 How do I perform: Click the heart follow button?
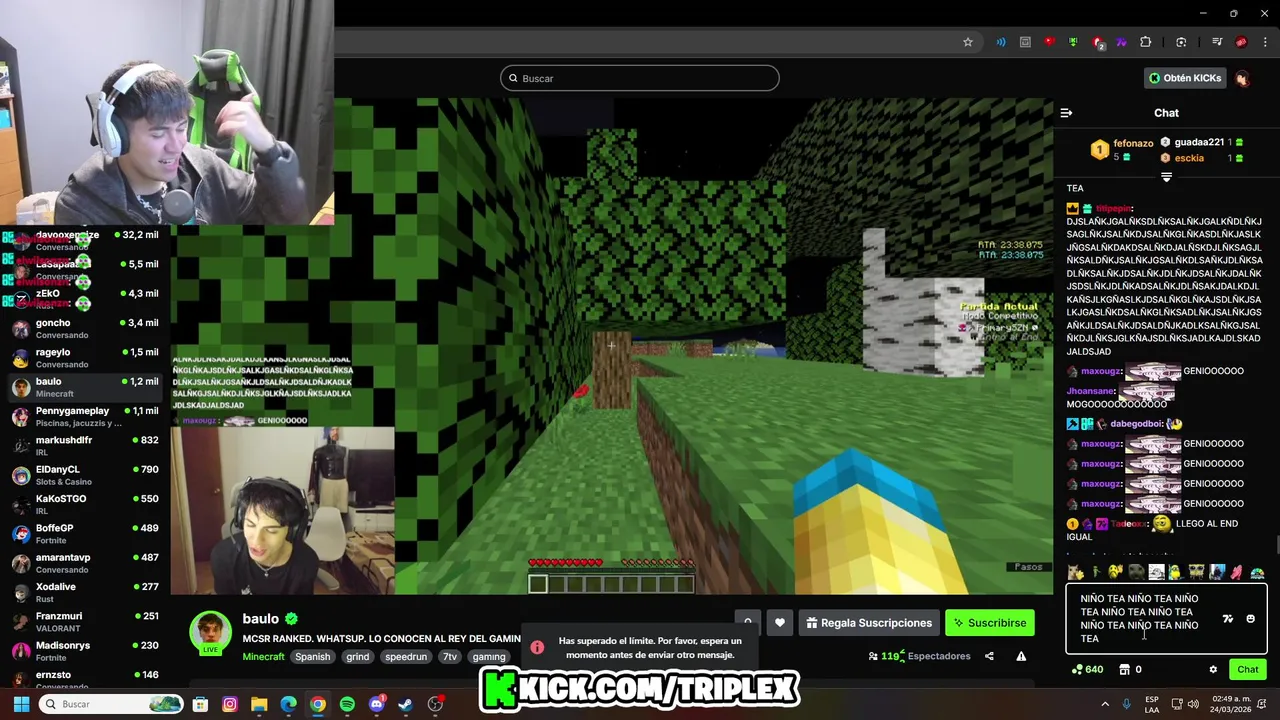pos(780,623)
